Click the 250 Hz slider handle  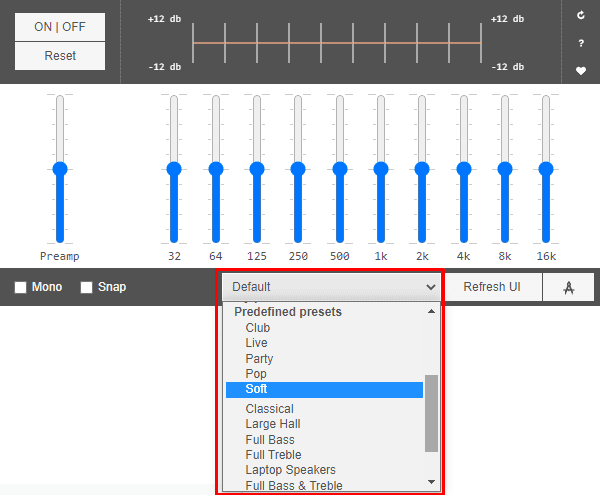pyautogui.click(x=298, y=169)
